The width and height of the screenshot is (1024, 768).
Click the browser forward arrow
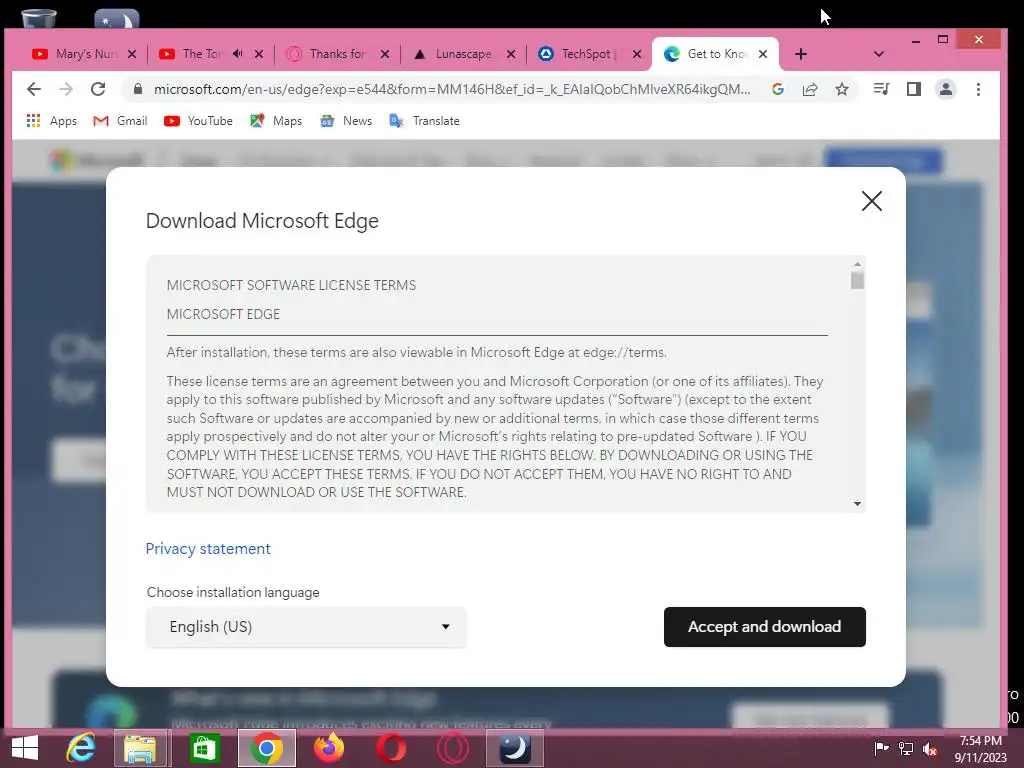tap(66, 89)
